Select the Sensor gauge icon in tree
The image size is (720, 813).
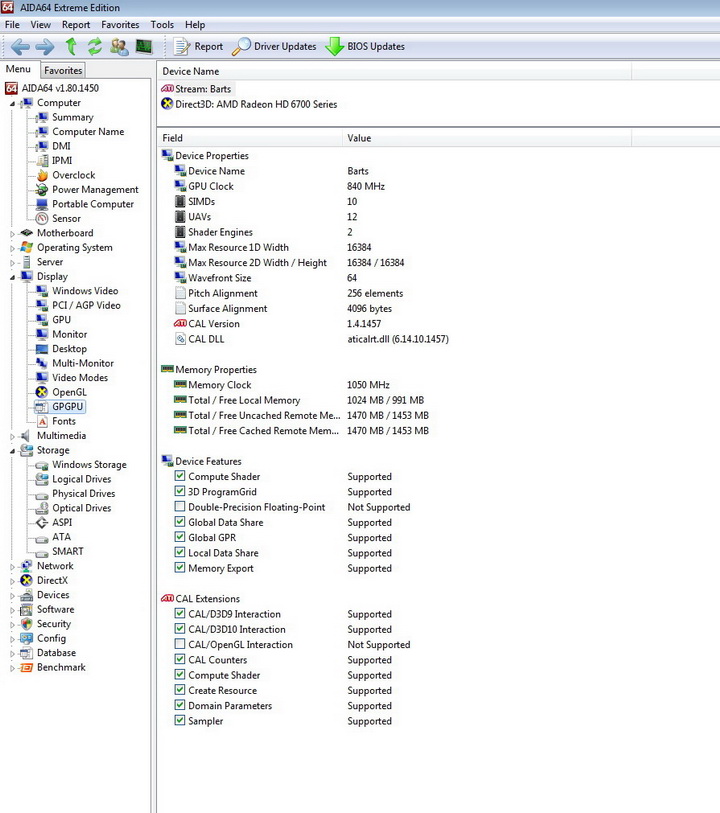coord(42,219)
